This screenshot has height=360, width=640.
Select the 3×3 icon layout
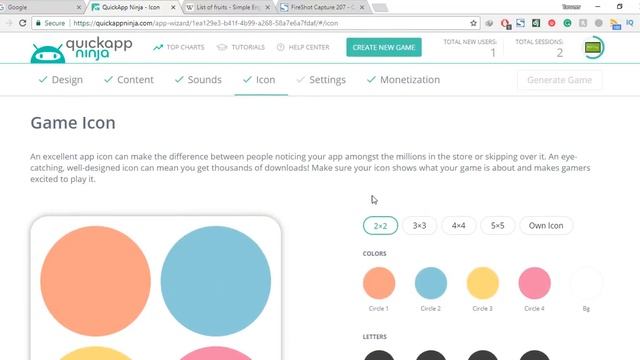click(x=419, y=226)
